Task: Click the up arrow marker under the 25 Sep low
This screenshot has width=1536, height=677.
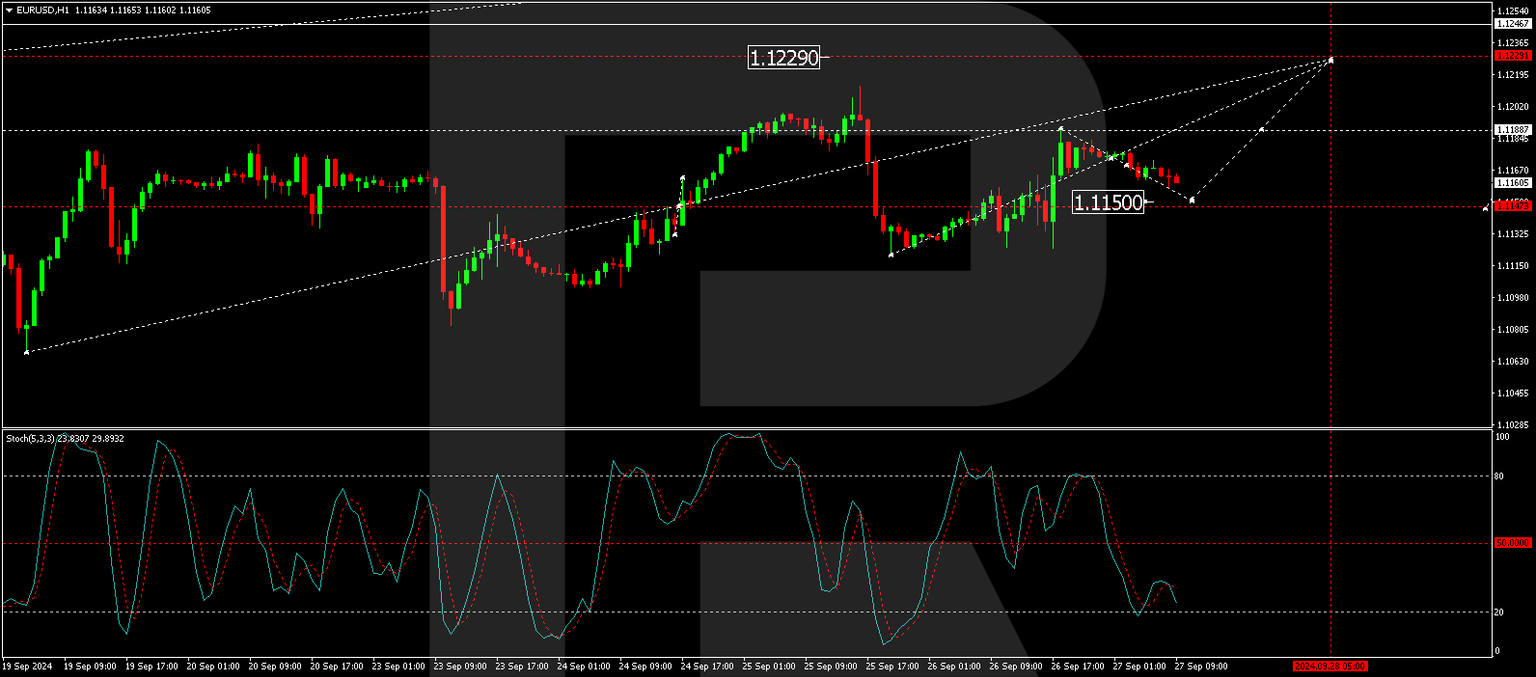Action: (x=891, y=255)
